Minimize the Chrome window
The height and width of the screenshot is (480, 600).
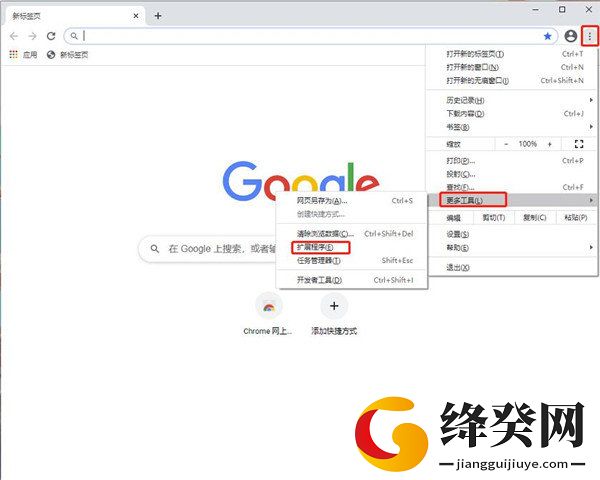[x=535, y=10]
